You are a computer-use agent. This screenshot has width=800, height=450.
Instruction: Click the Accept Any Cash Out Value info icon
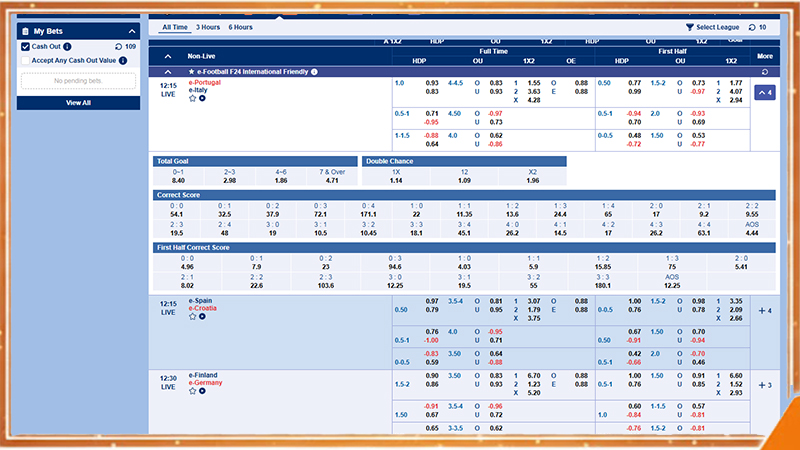[x=123, y=60]
